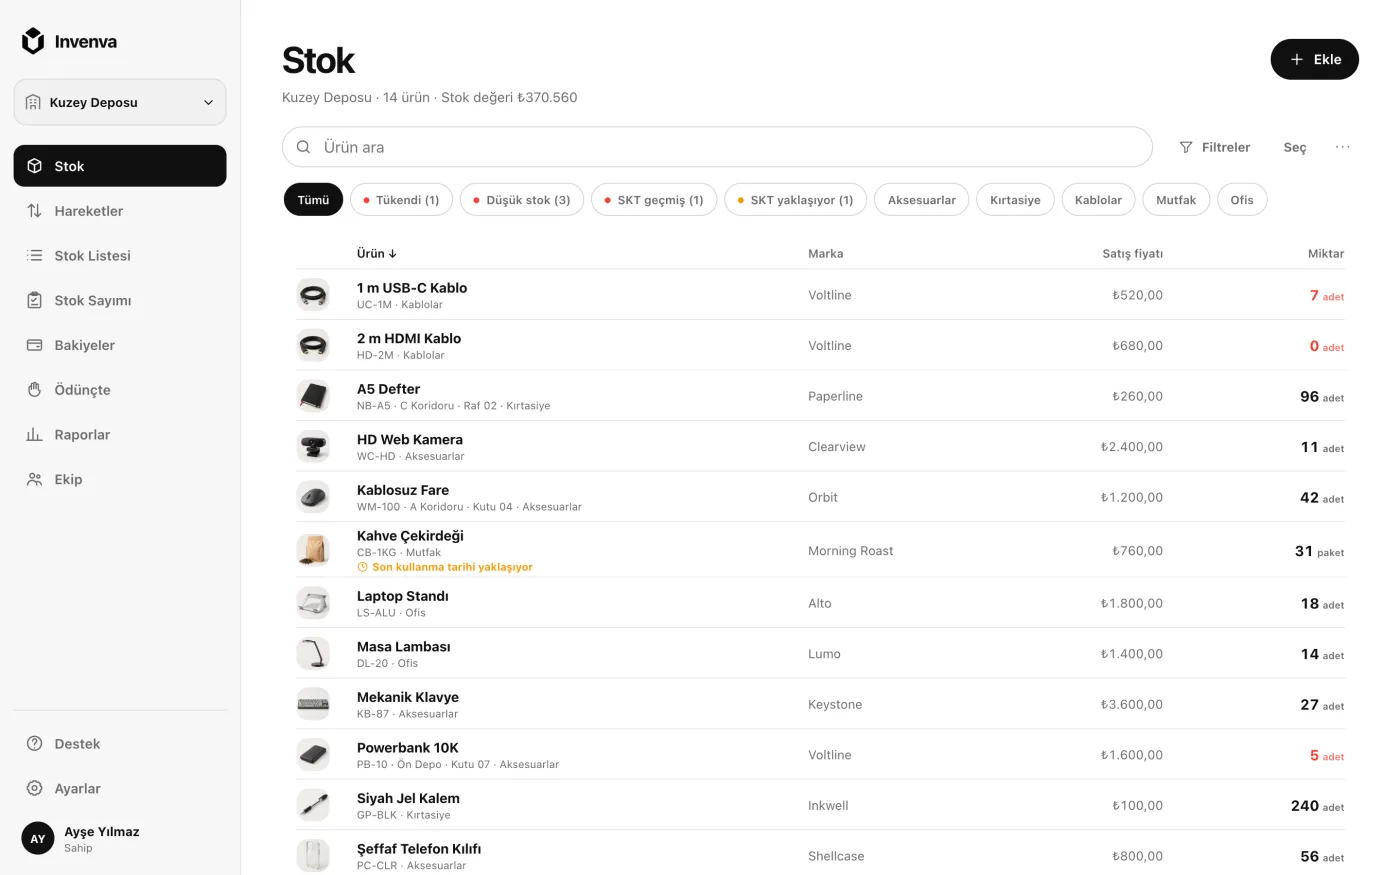Click the Seç select button
Image resolution: width=1400 pixels, height=875 pixels.
click(1295, 147)
